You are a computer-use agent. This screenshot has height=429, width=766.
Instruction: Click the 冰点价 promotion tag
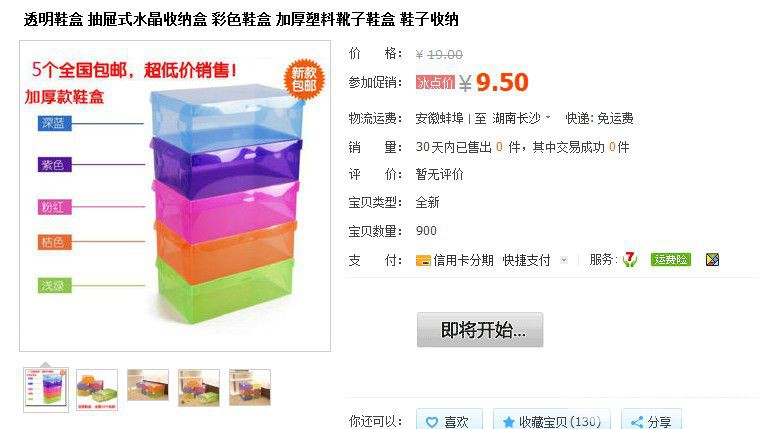tap(435, 82)
